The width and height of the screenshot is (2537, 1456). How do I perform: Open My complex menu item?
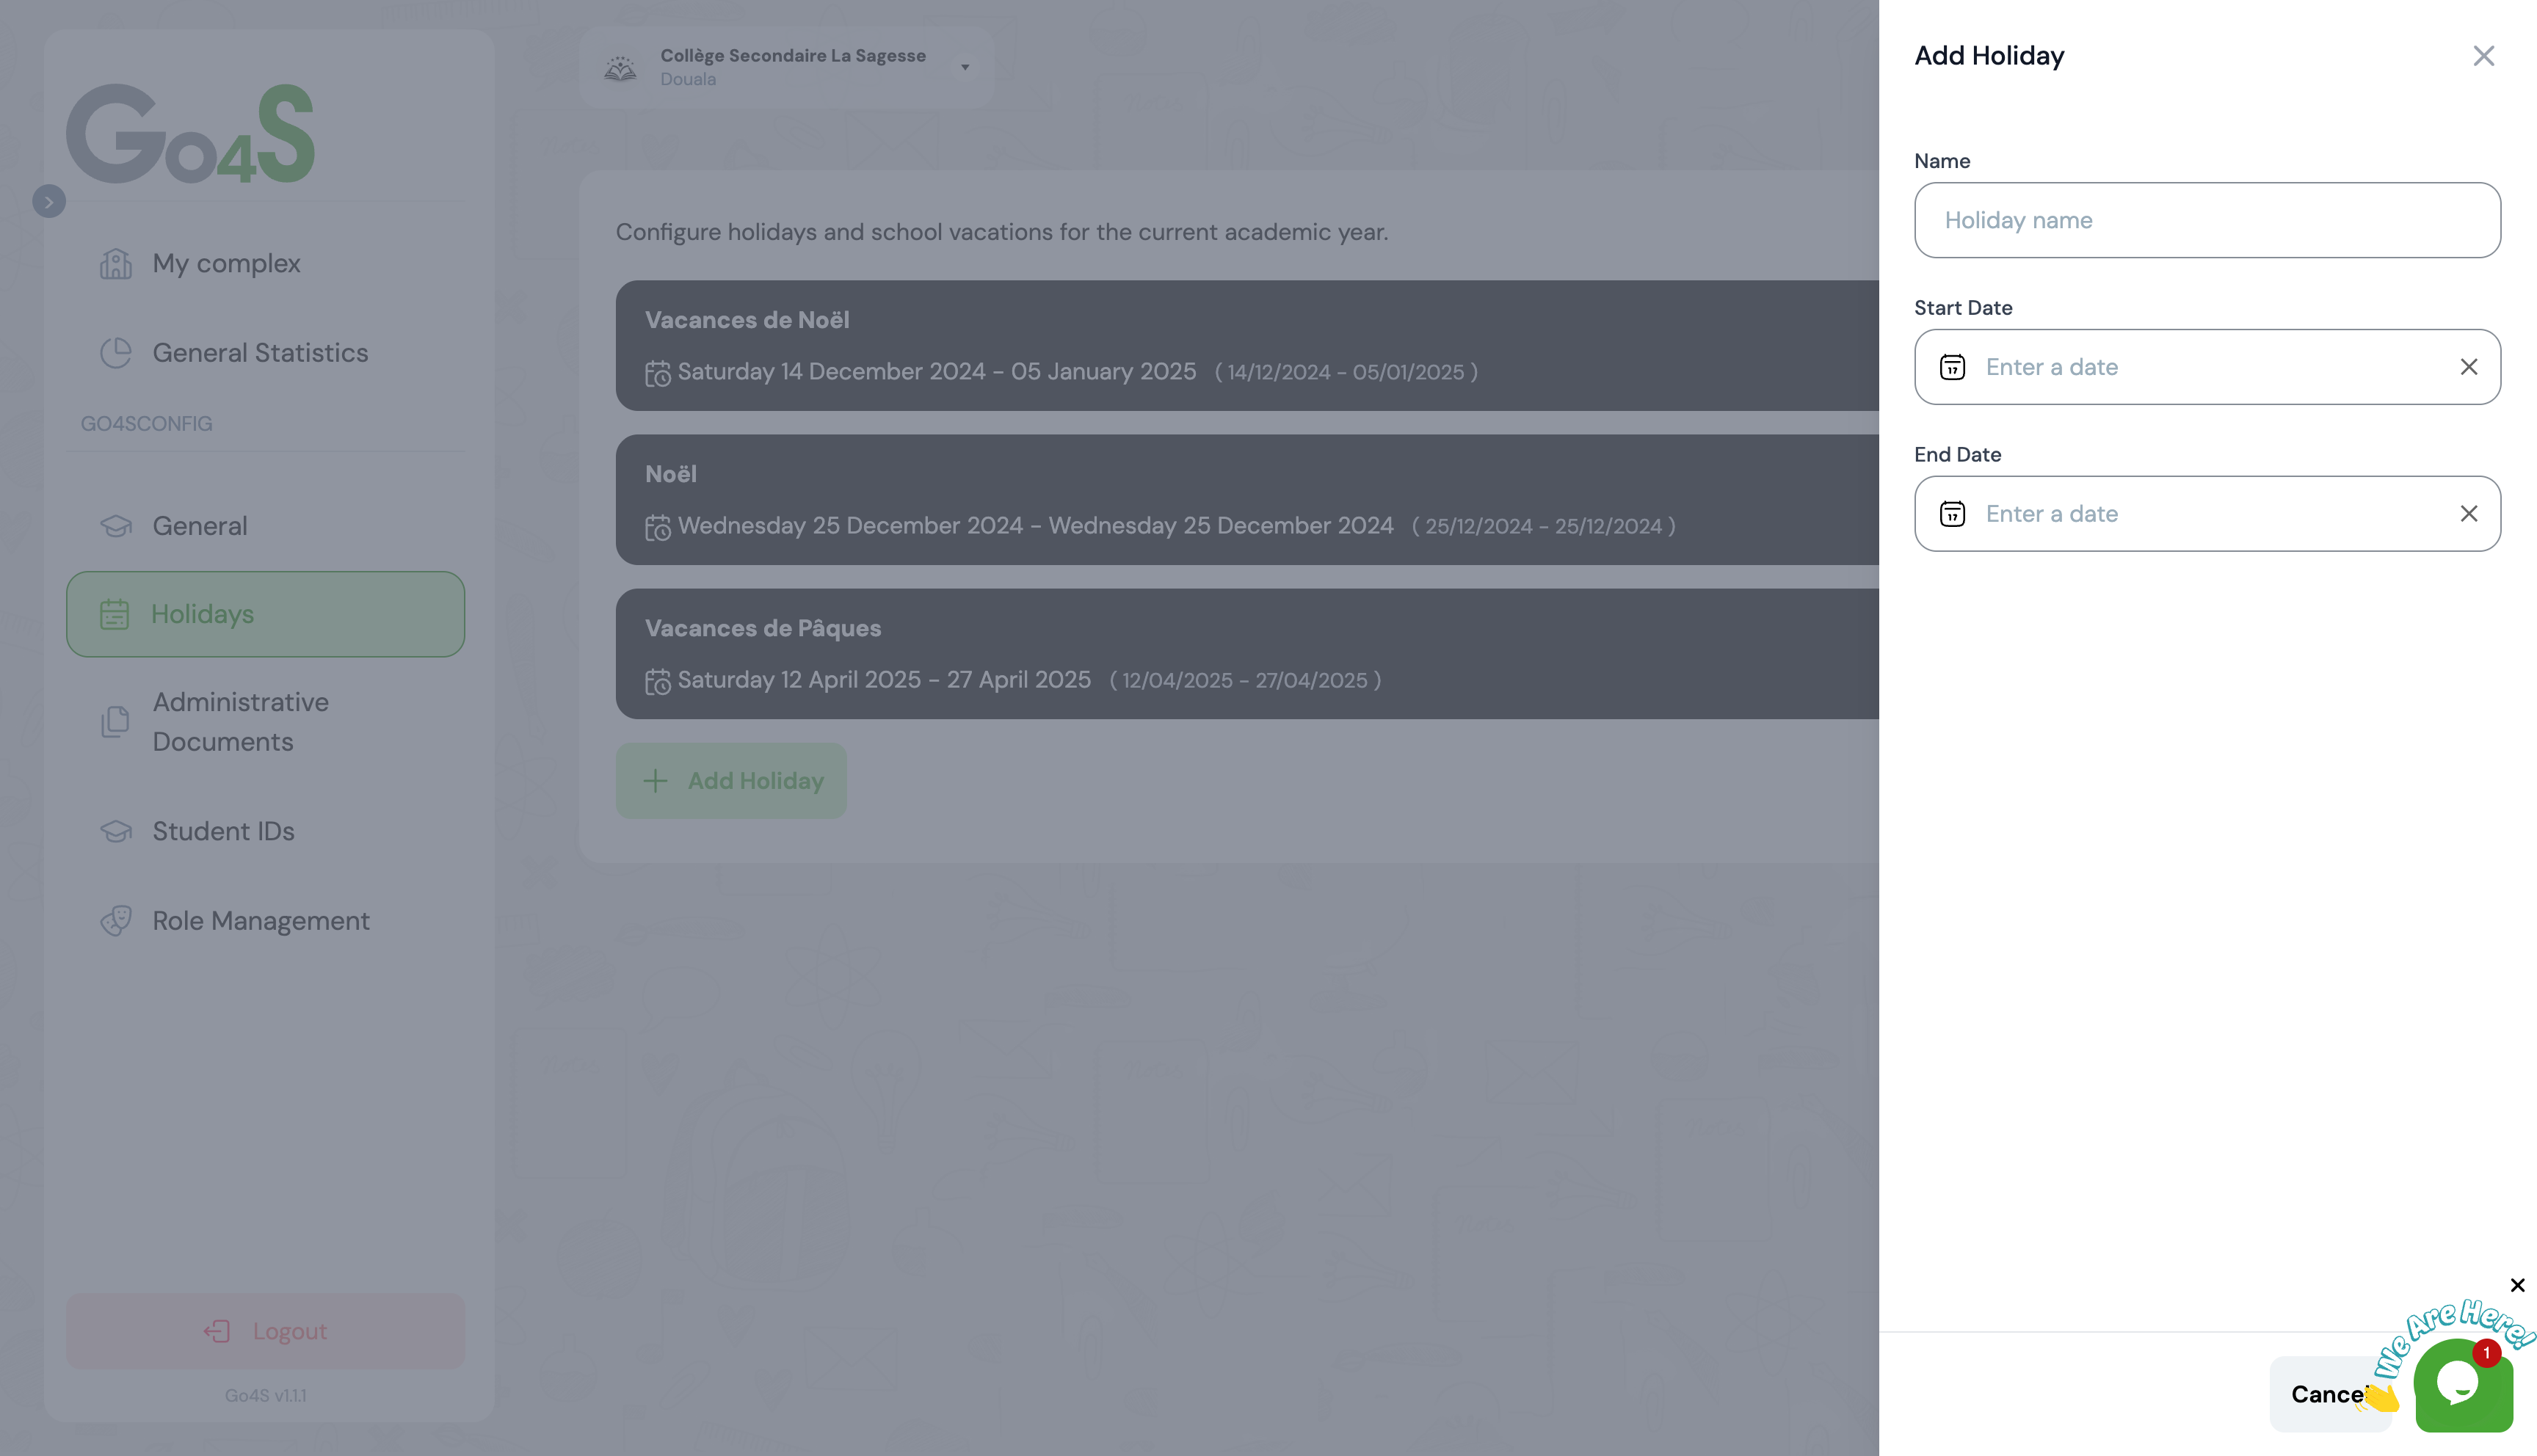[226, 264]
